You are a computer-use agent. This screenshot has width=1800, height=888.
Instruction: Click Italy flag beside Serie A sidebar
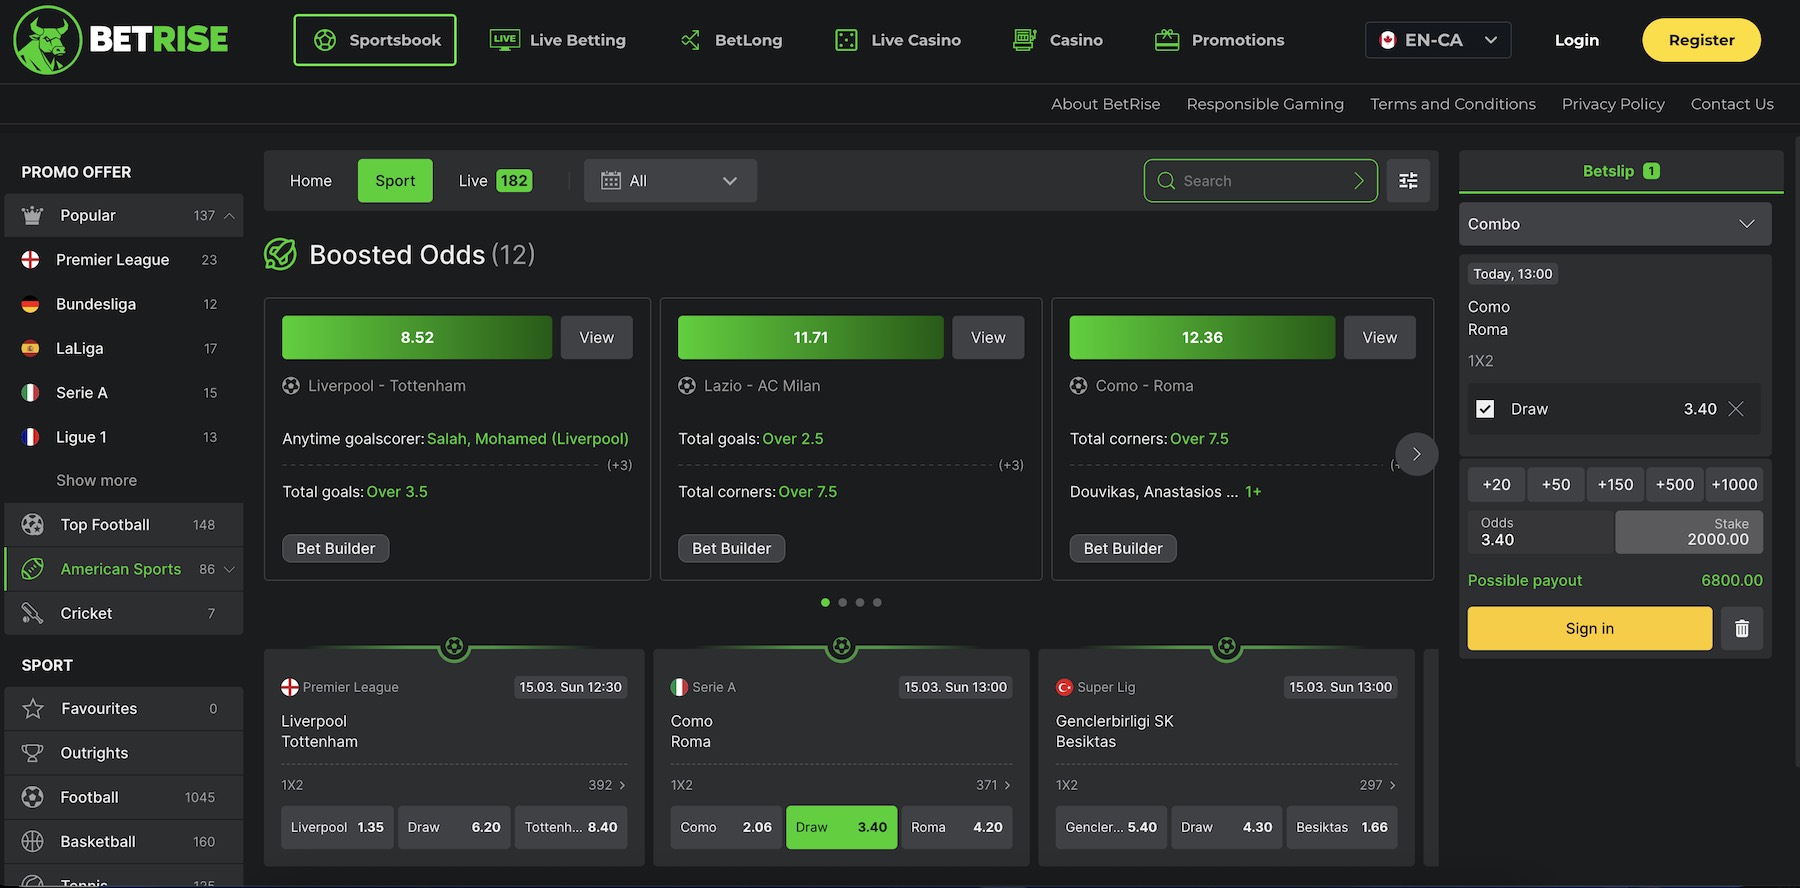[x=31, y=393]
